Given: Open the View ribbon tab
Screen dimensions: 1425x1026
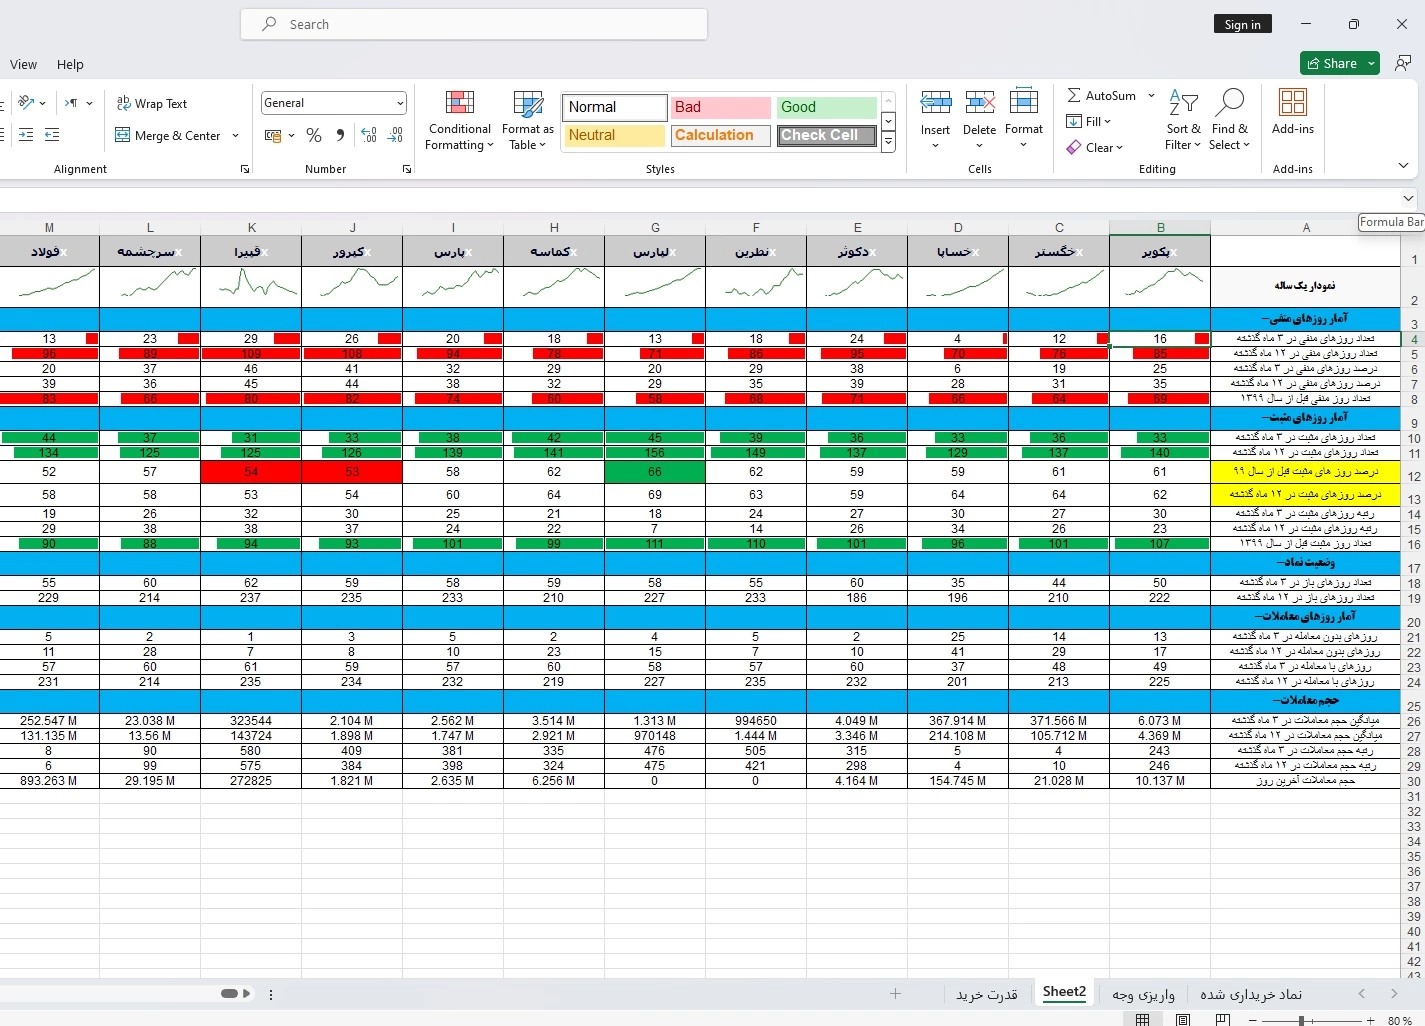Looking at the screenshot, I should (23, 64).
